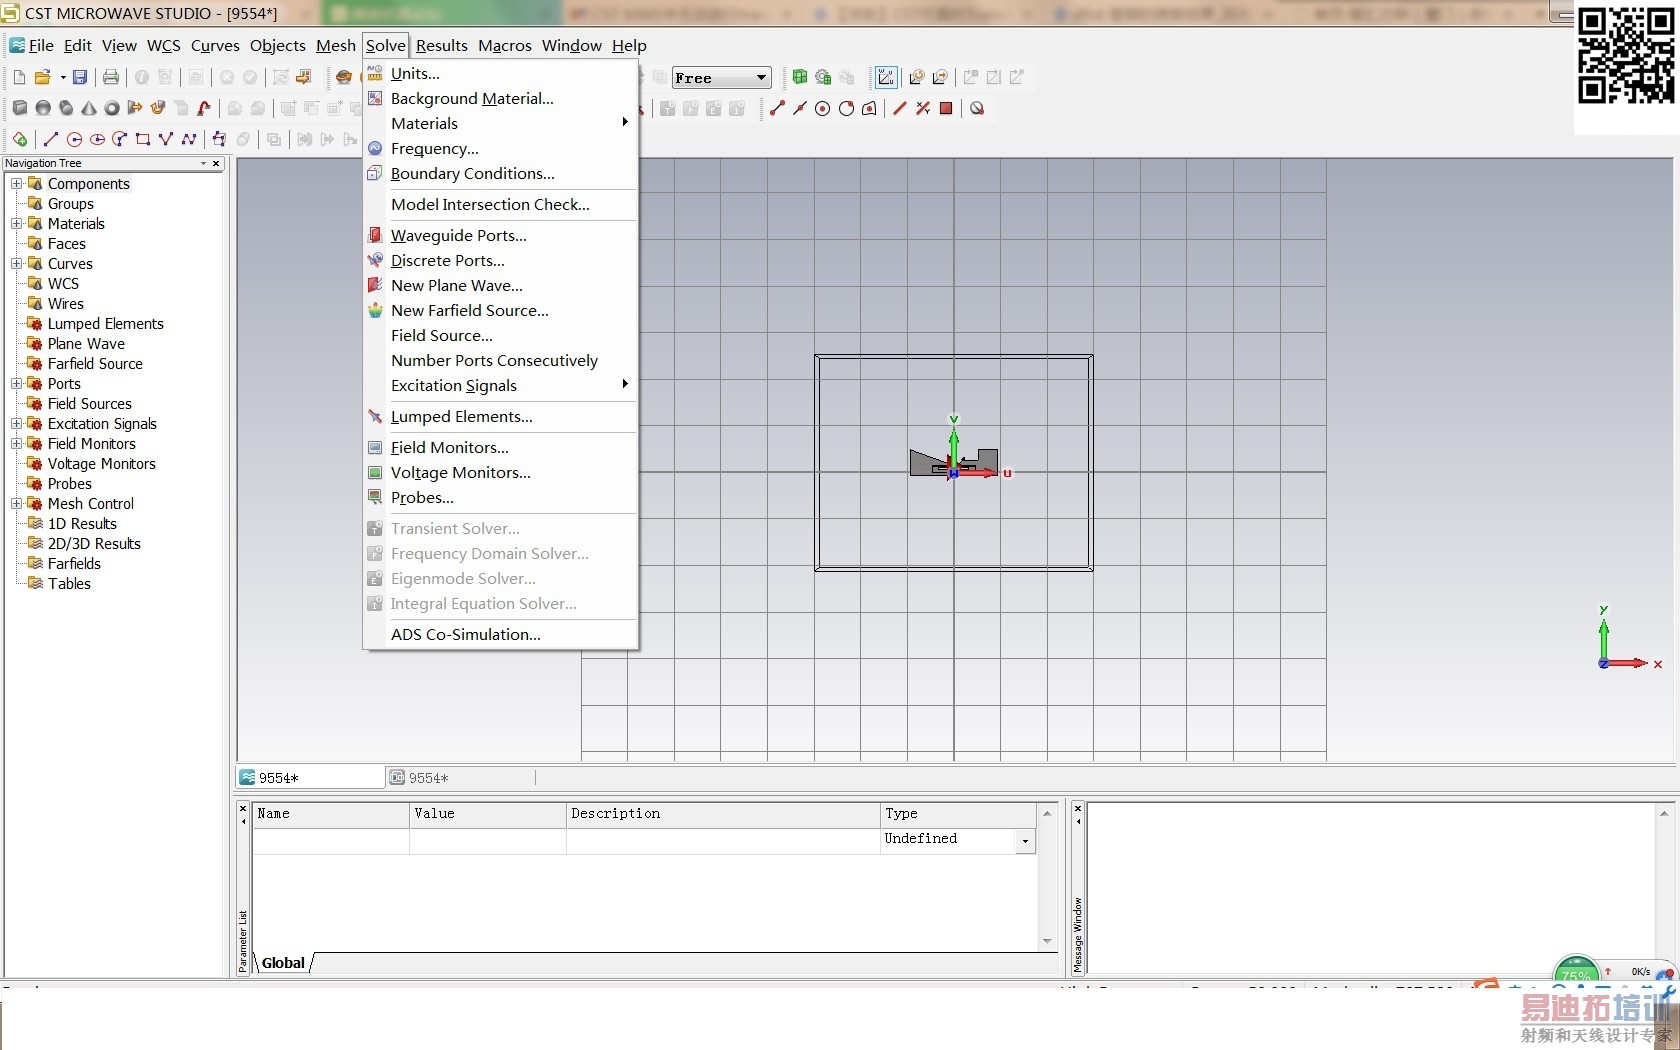This screenshot has height=1050, width=1680.
Task: Expand the Curves tree node
Action: coord(16,263)
